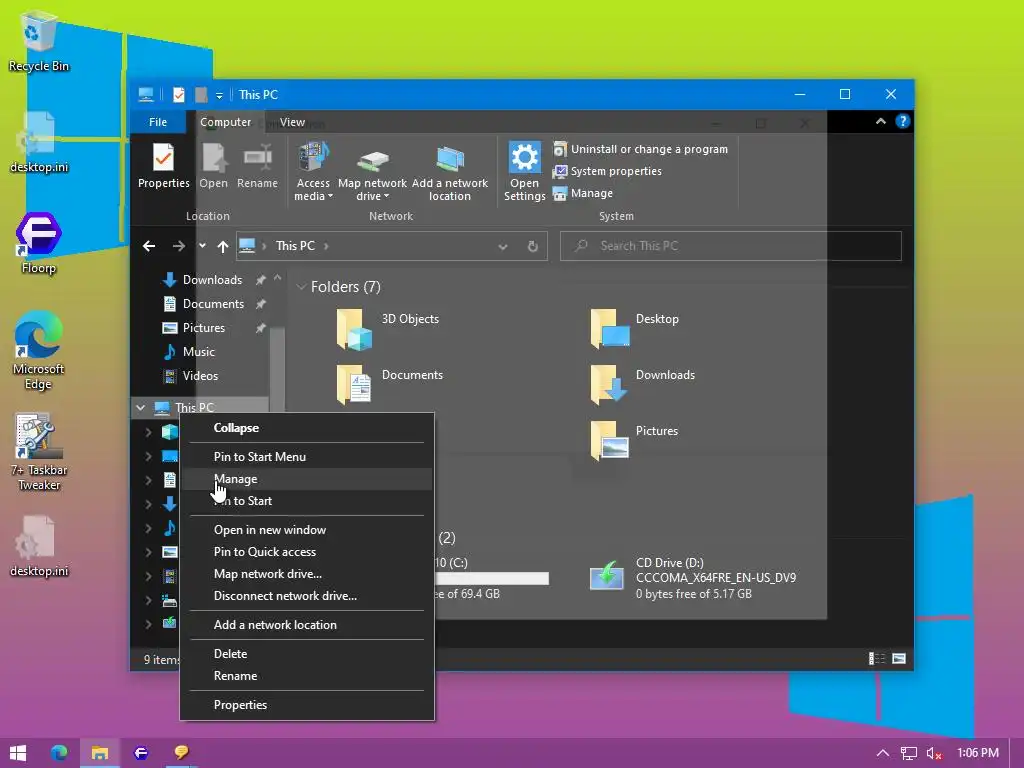The height and width of the screenshot is (768, 1024).
Task: Select Pictures in Quick access pane
Action: [x=203, y=328]
